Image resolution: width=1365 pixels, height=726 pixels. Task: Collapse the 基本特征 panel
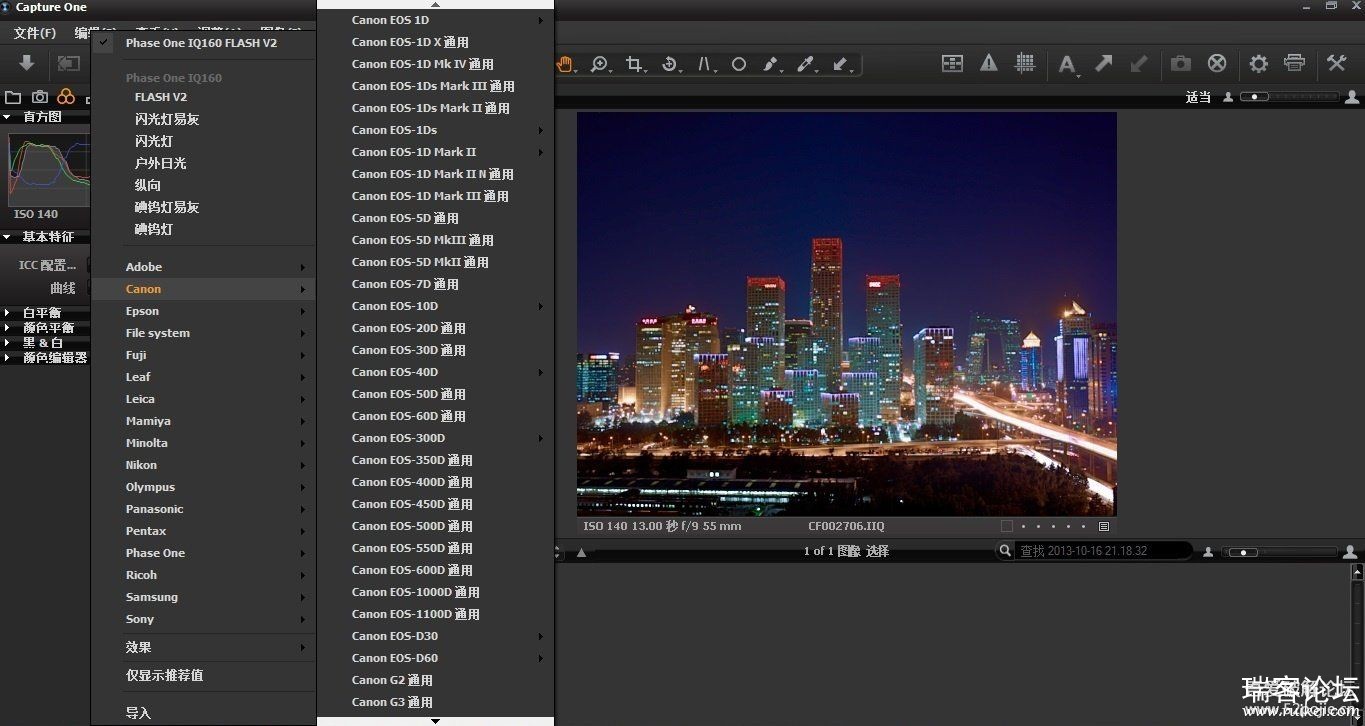[7, 237]
